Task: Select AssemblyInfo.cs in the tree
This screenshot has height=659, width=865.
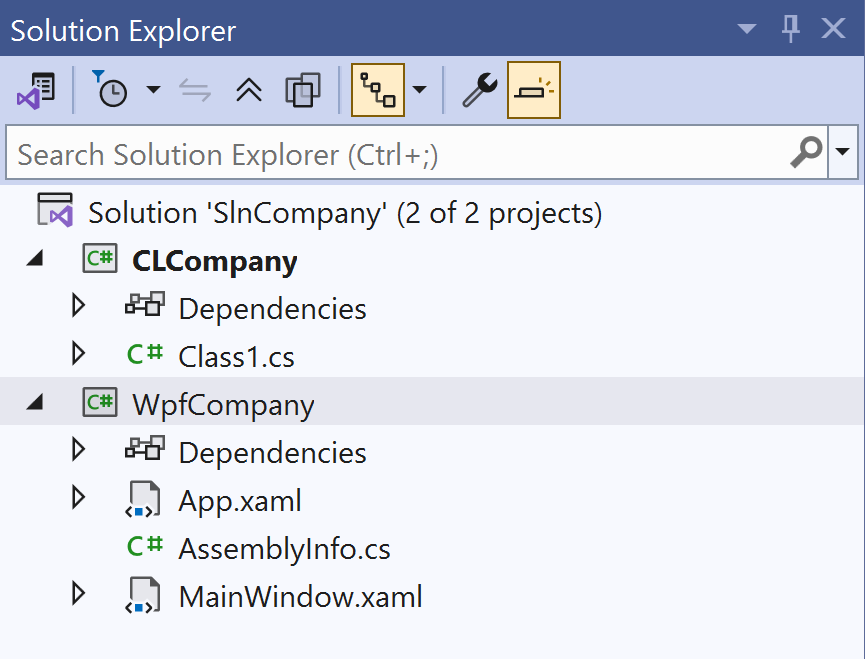Action: coord(284,548)
